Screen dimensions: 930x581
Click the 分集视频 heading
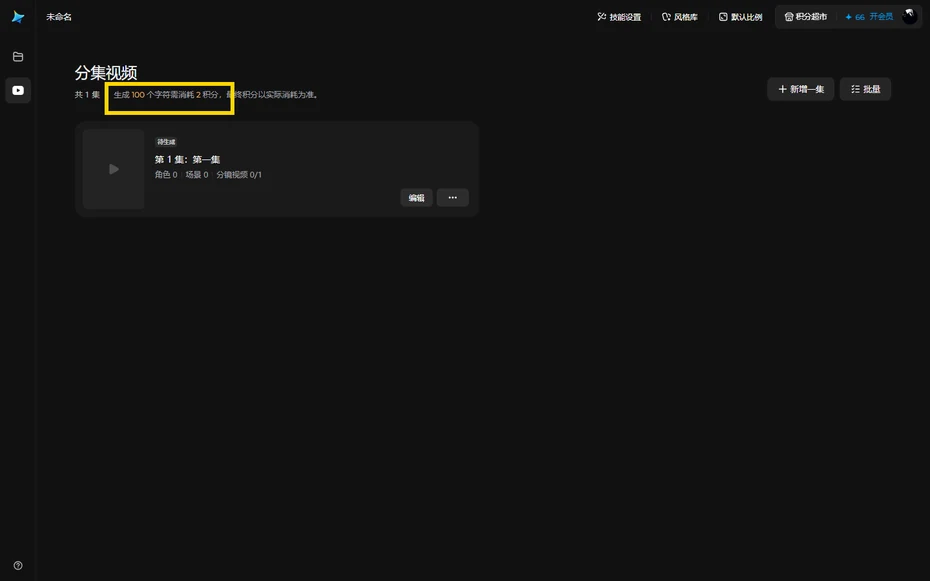[106, 72]
